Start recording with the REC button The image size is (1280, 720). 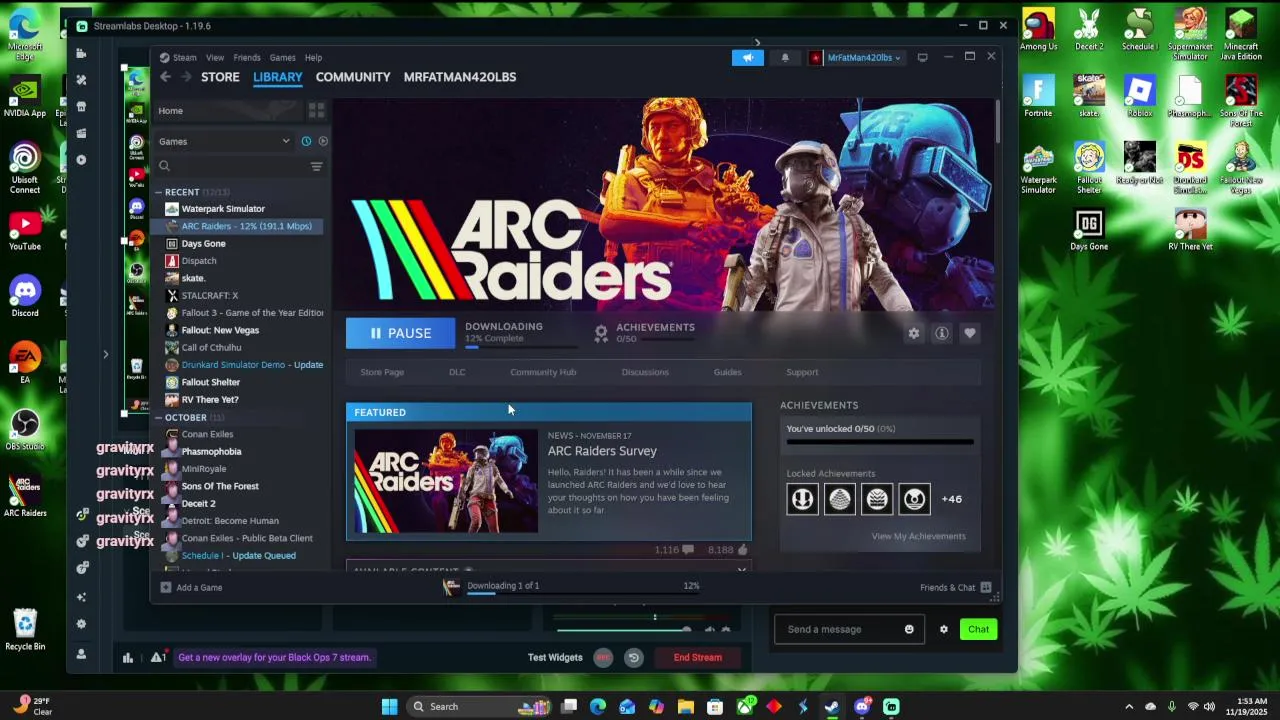point(603,657)
